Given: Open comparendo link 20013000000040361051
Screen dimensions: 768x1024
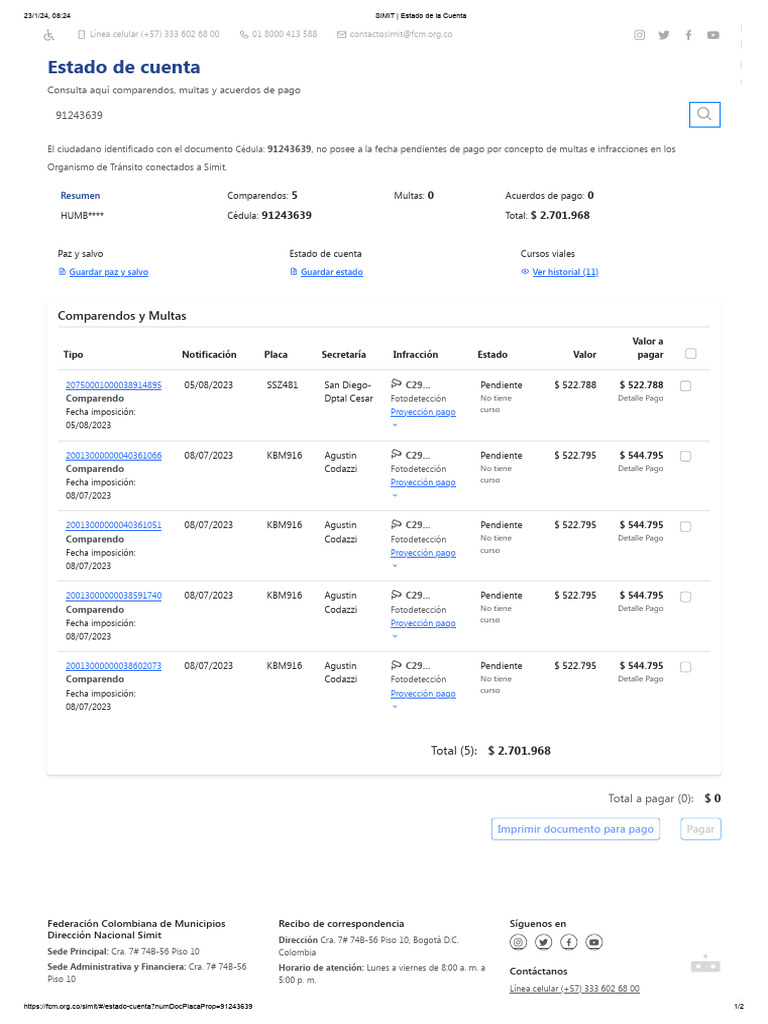Looking at the screenshot, I should [x=114, y=525].
